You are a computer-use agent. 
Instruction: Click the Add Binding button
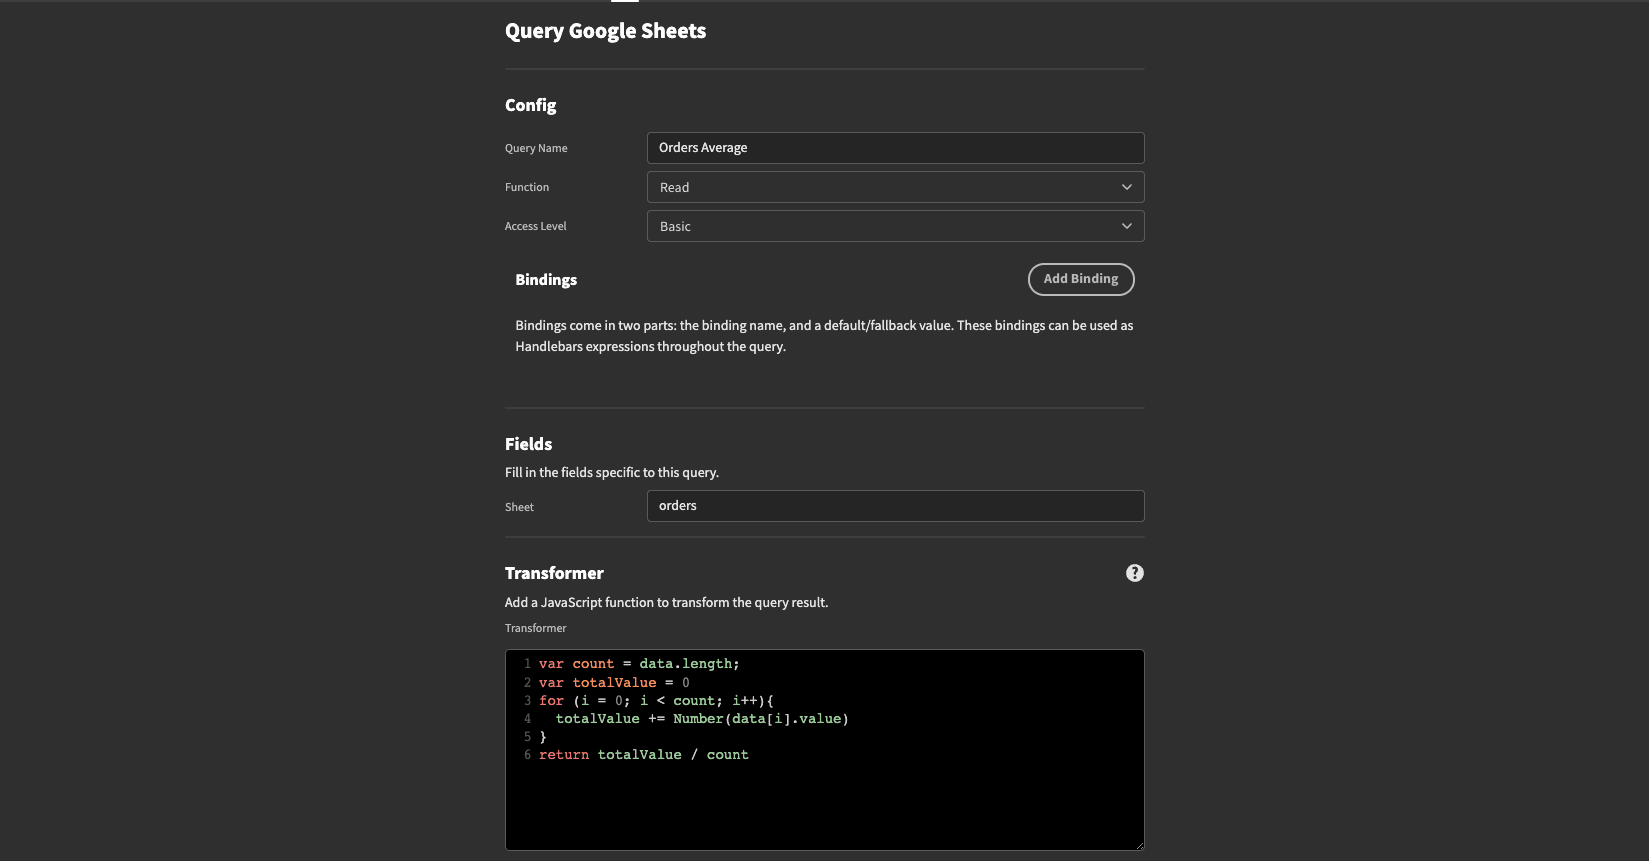coord(1081,279)
